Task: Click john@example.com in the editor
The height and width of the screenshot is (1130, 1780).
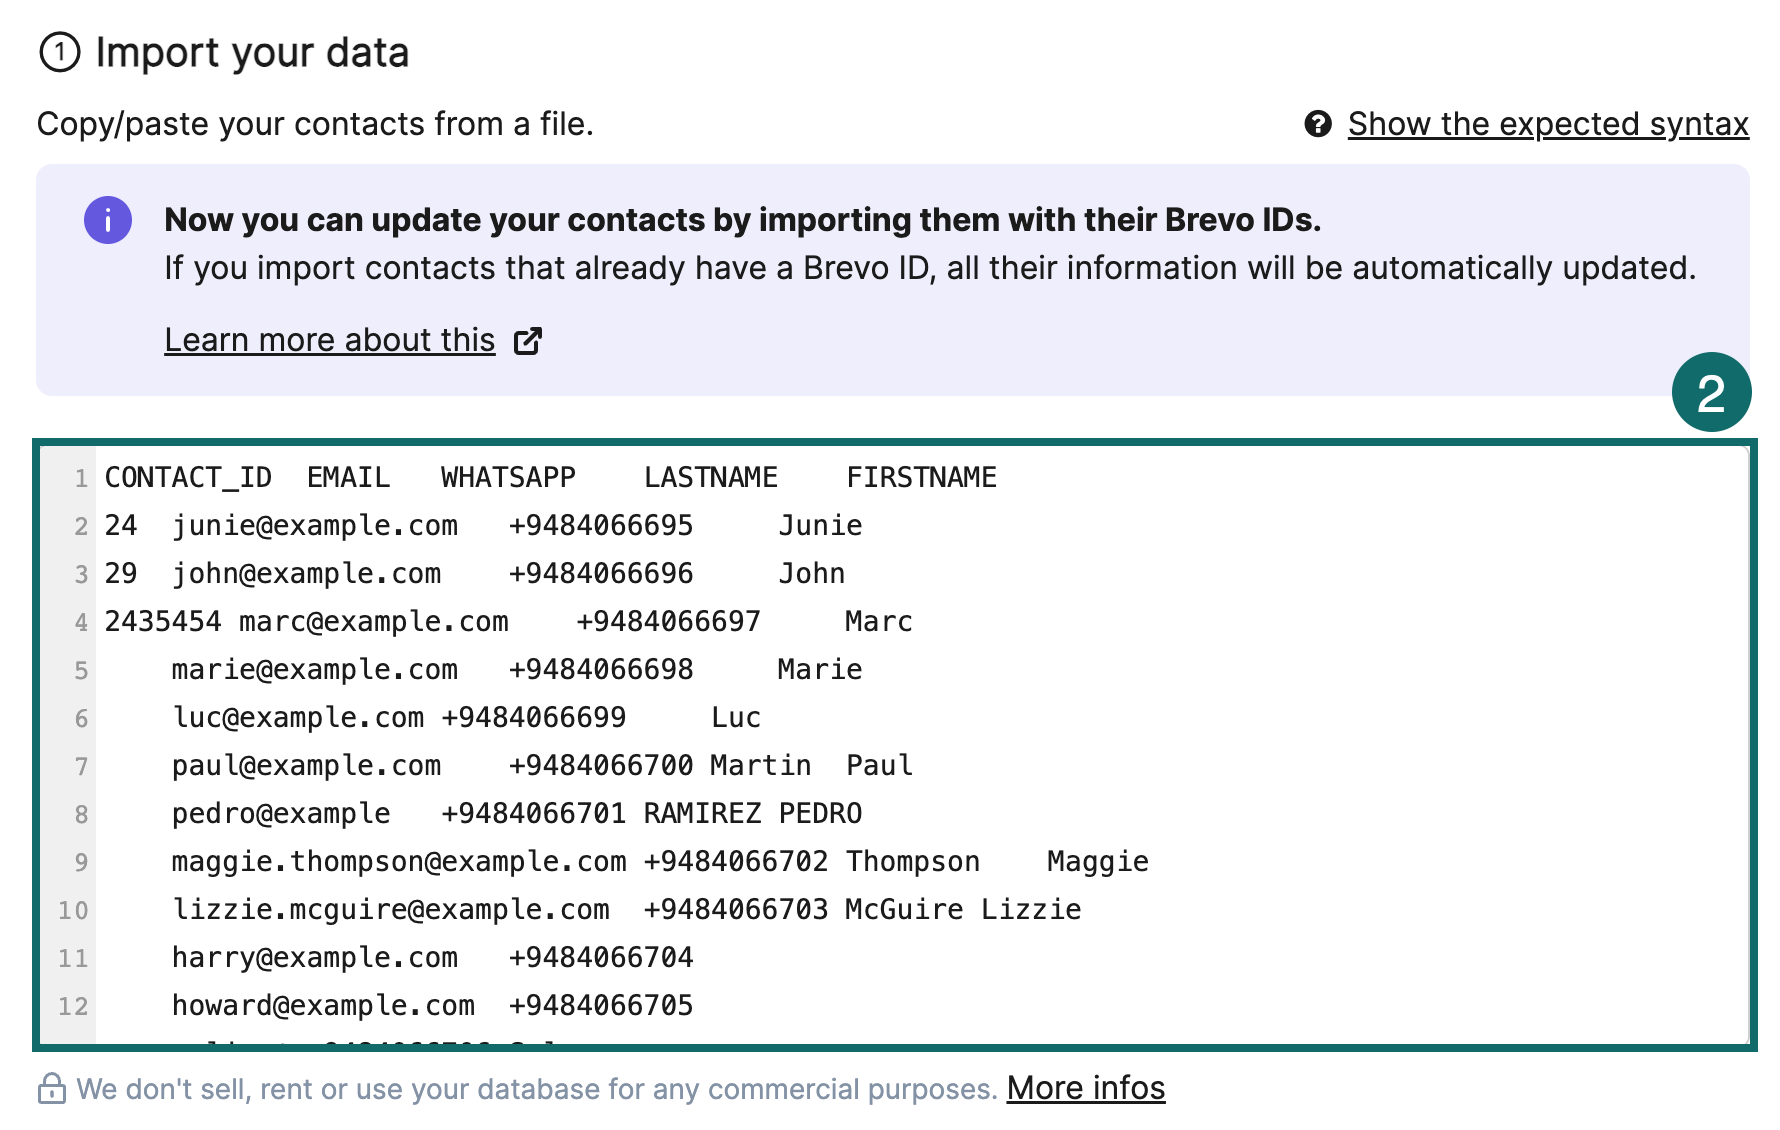Action: point(306,574)
